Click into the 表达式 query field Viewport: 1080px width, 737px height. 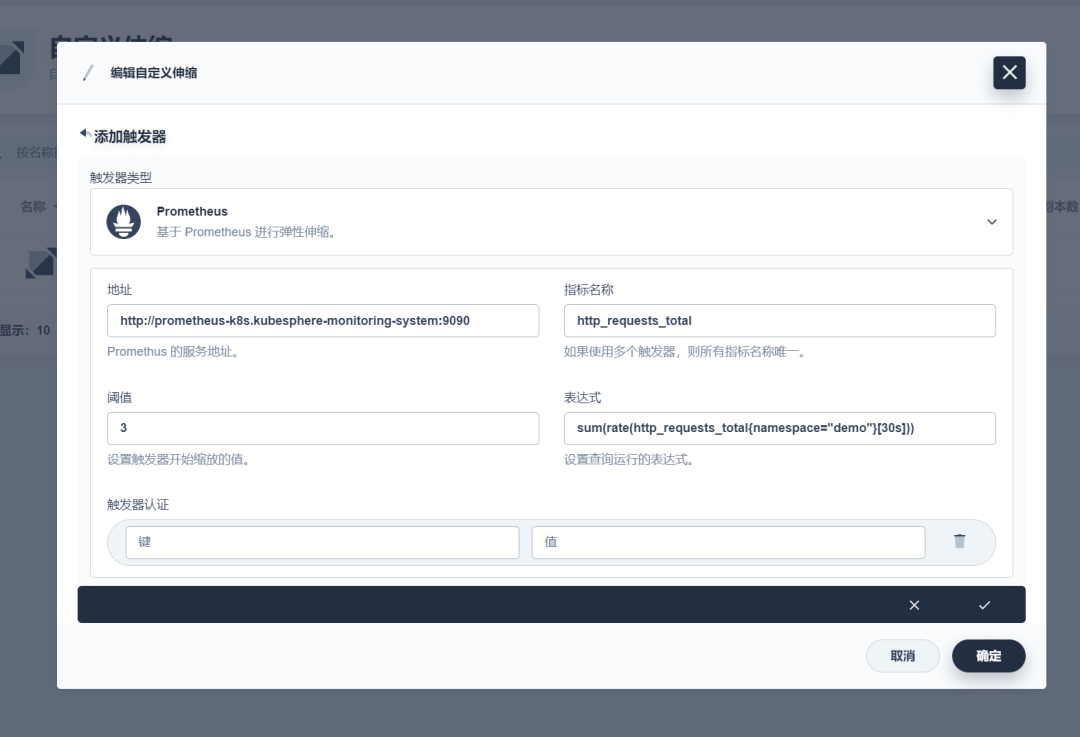[780, 428]
